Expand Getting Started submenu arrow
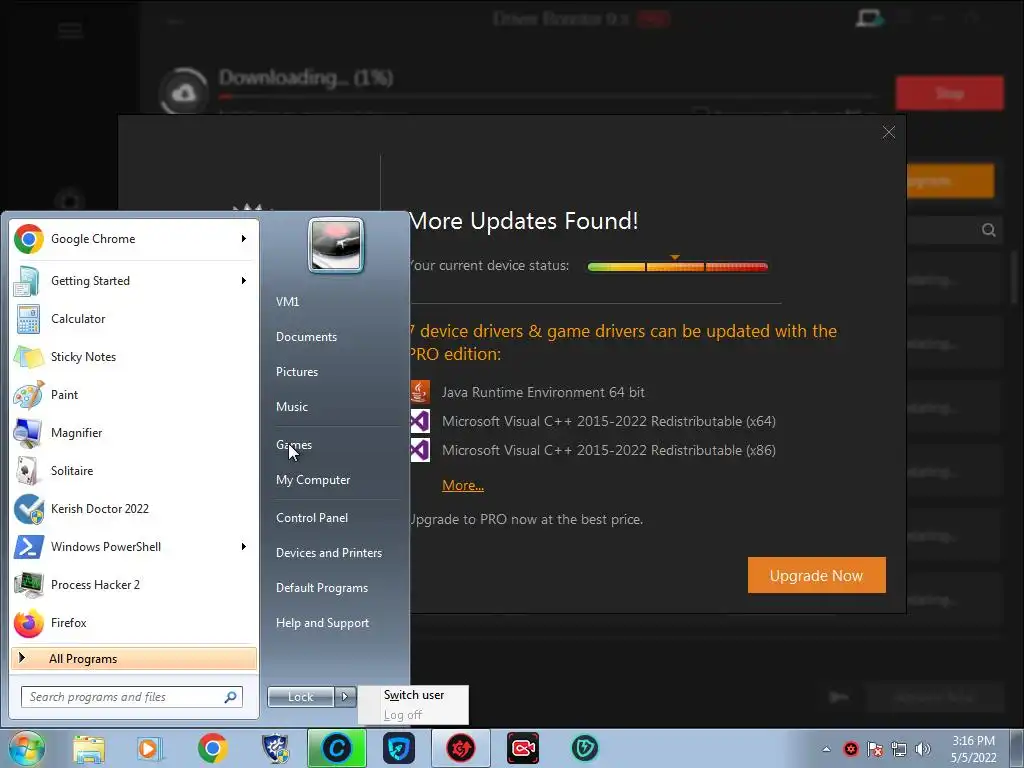The width and height of the screenshot is (1024, 768). (244, 281)
